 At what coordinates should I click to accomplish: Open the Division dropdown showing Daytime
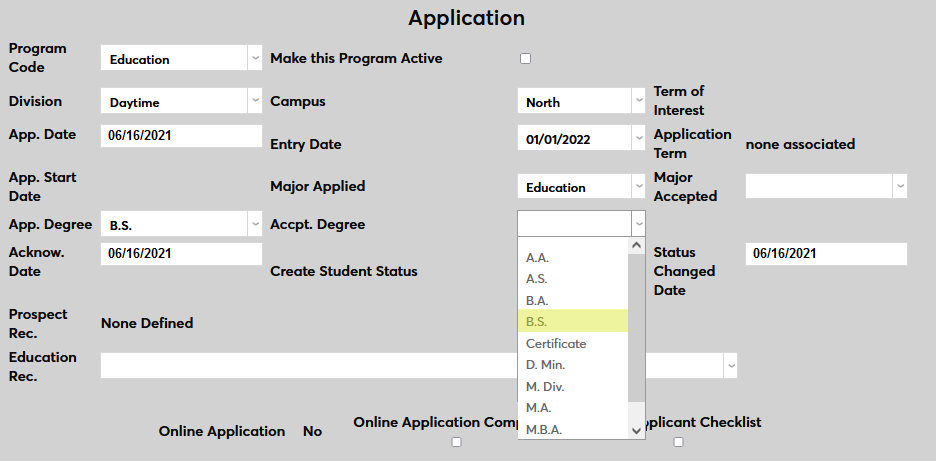[181, 101]
